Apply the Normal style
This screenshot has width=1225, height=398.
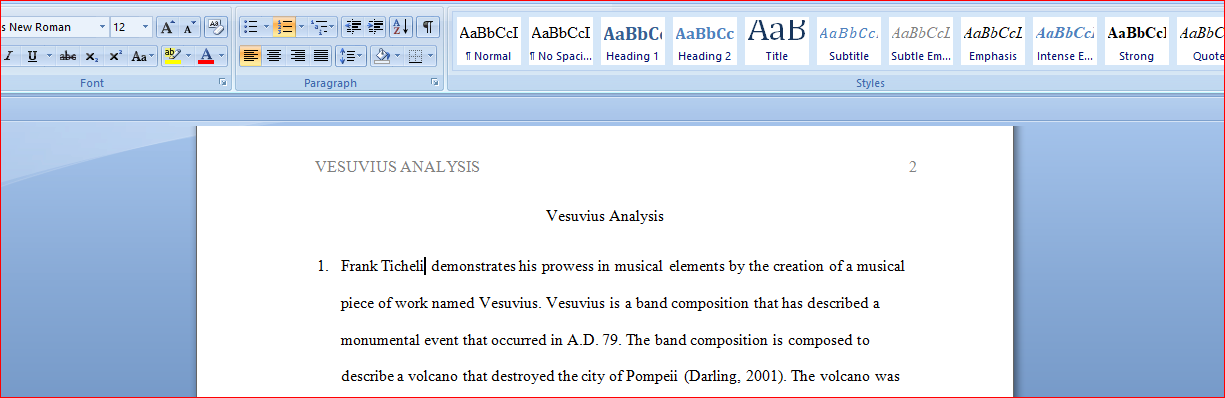click(x=489, y=41)
